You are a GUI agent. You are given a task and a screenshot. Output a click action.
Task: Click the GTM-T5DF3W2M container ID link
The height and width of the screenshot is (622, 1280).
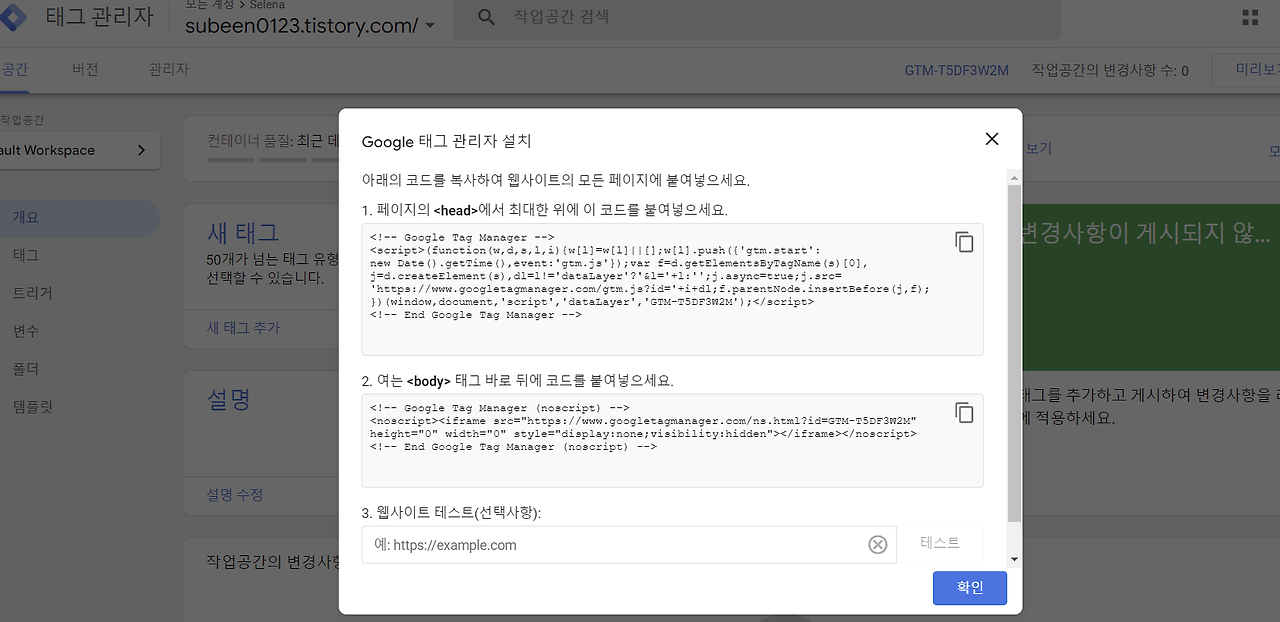coord(956,71)
